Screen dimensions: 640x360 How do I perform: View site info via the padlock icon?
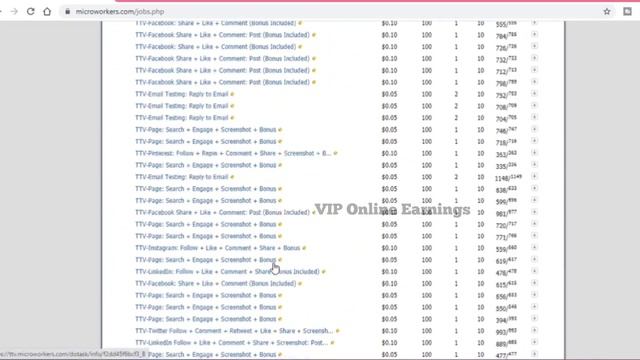(67, 11)
